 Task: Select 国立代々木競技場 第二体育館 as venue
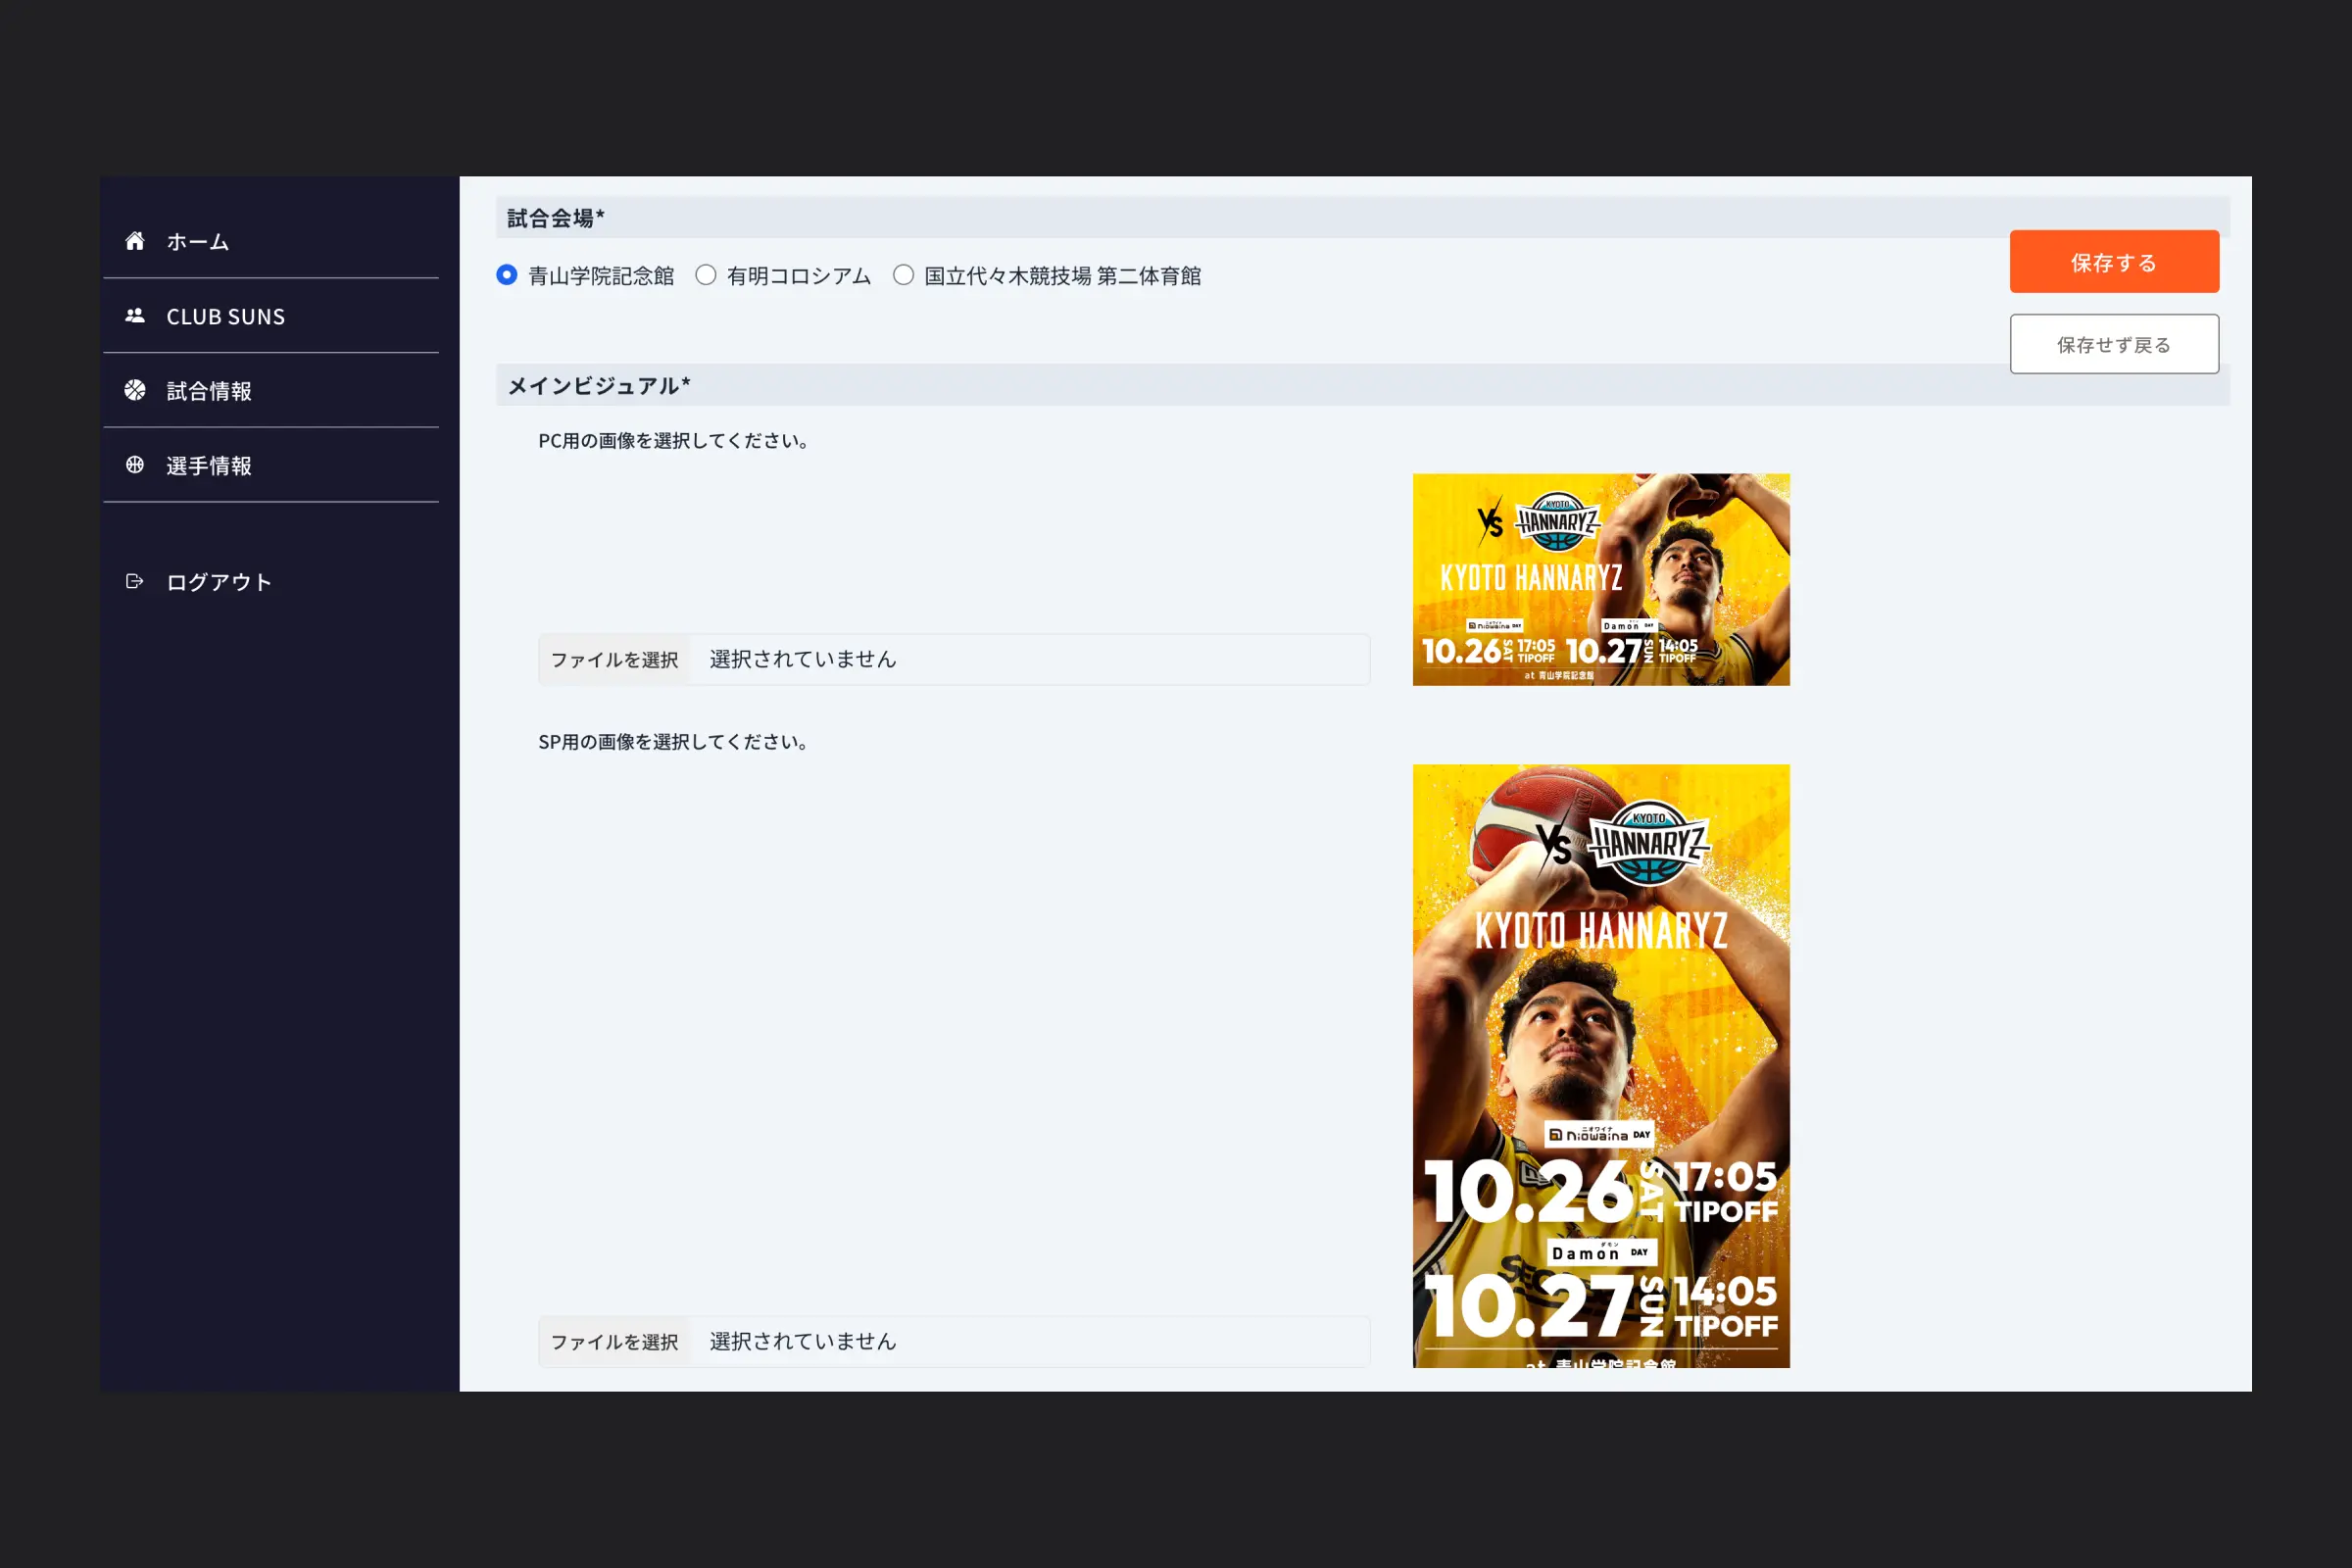click(903, 275)
